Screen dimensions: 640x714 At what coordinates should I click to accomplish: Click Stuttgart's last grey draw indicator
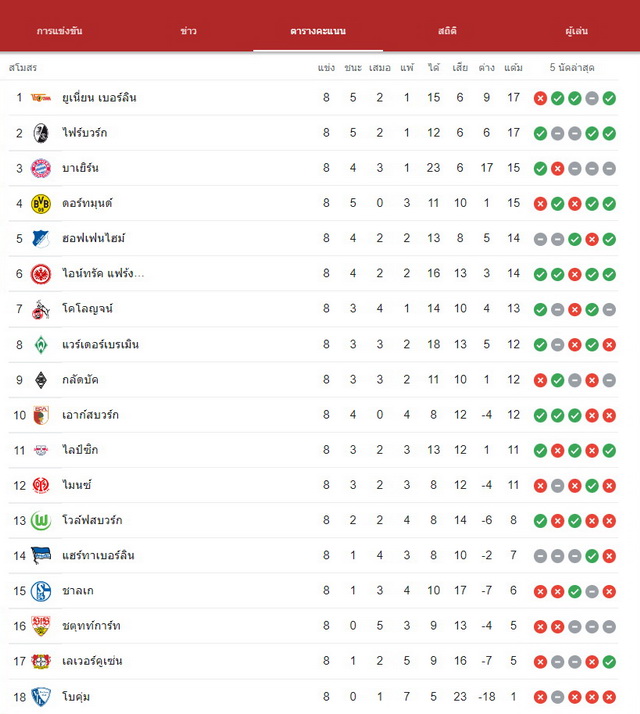609,627
